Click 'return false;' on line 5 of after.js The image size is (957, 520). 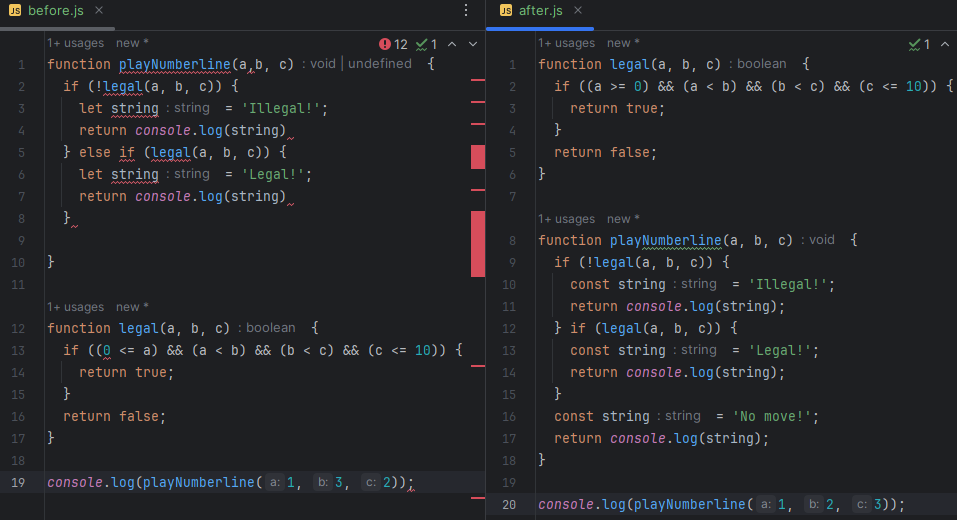605,153
